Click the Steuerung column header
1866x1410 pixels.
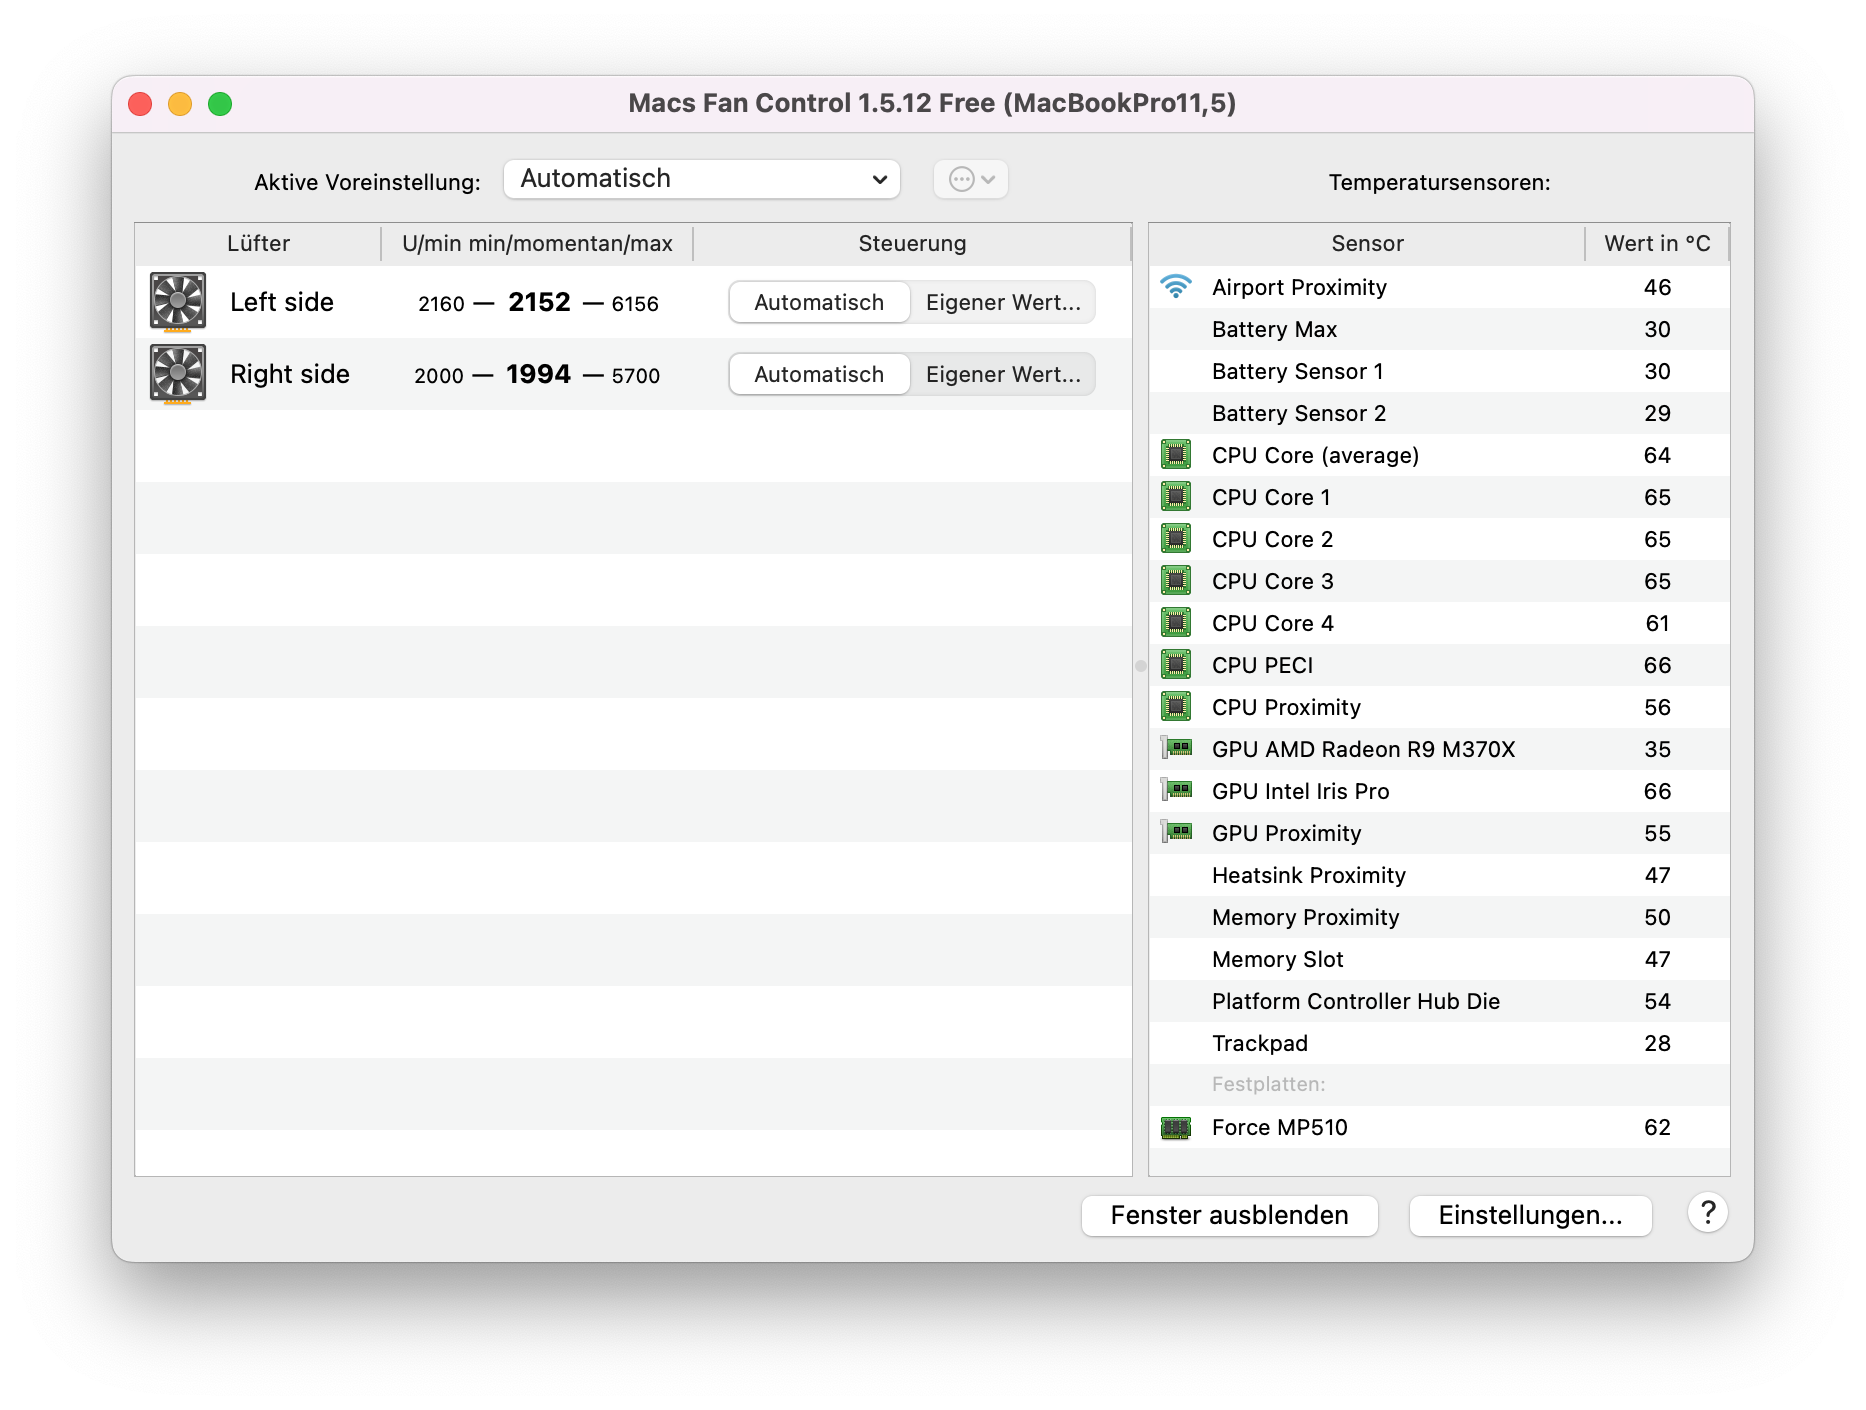pyautogui.click(x=912, y=243)
